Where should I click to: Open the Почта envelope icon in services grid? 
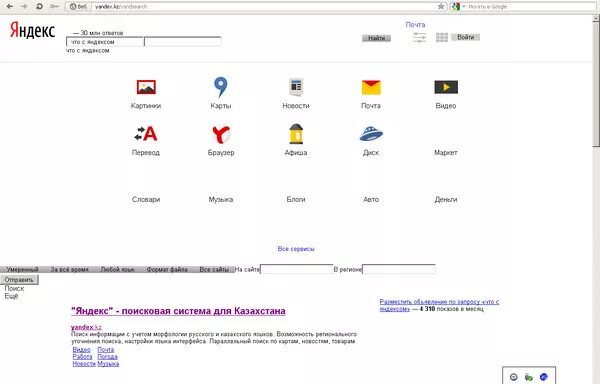(371, 87)
